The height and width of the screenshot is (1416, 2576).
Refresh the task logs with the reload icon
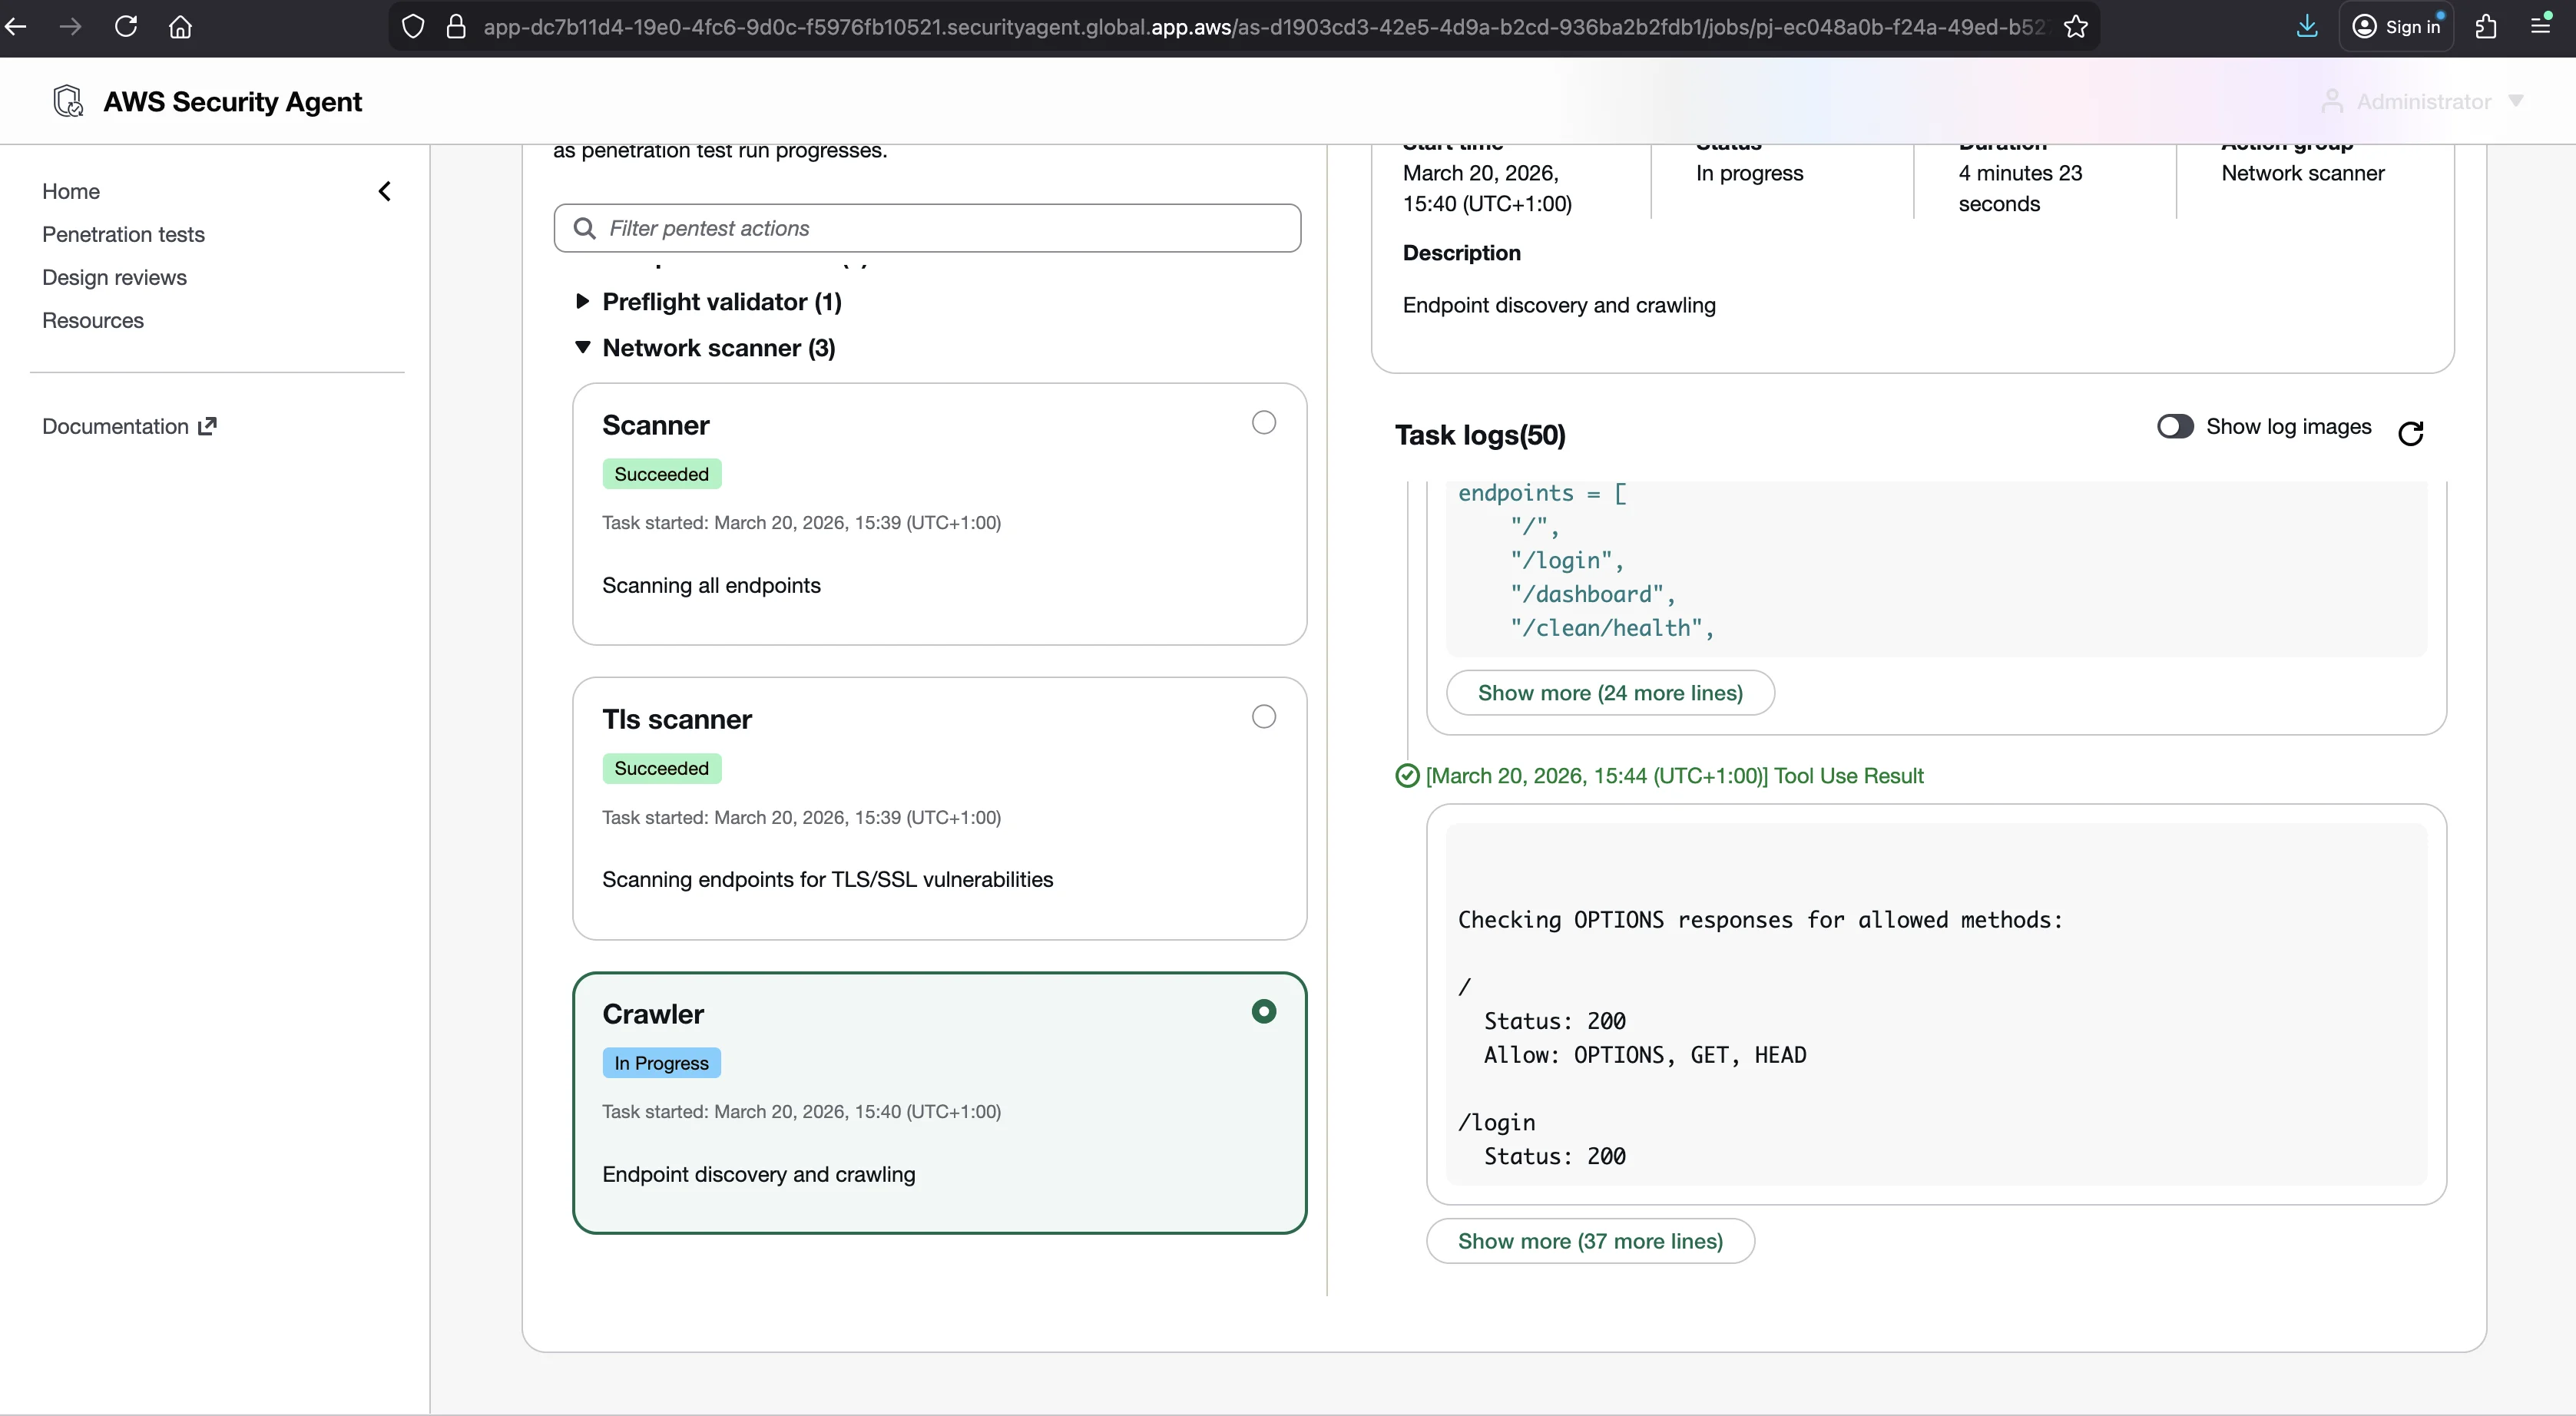(x=2411, y=433)
